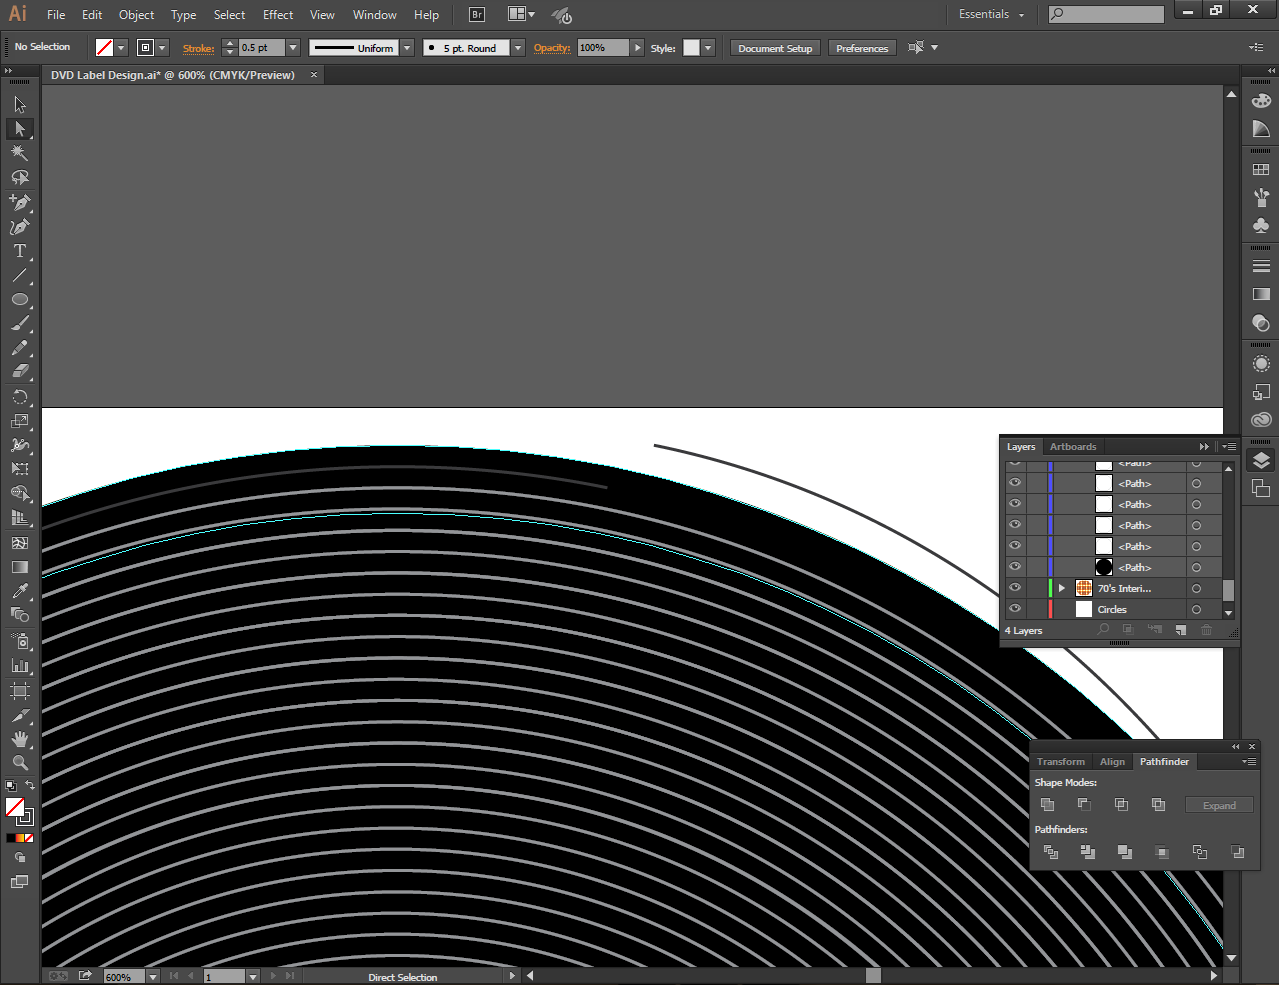The height and width of the screenshot is (985, 1279).
Task: Switch to the Align tab
Action: point(1112,762)
